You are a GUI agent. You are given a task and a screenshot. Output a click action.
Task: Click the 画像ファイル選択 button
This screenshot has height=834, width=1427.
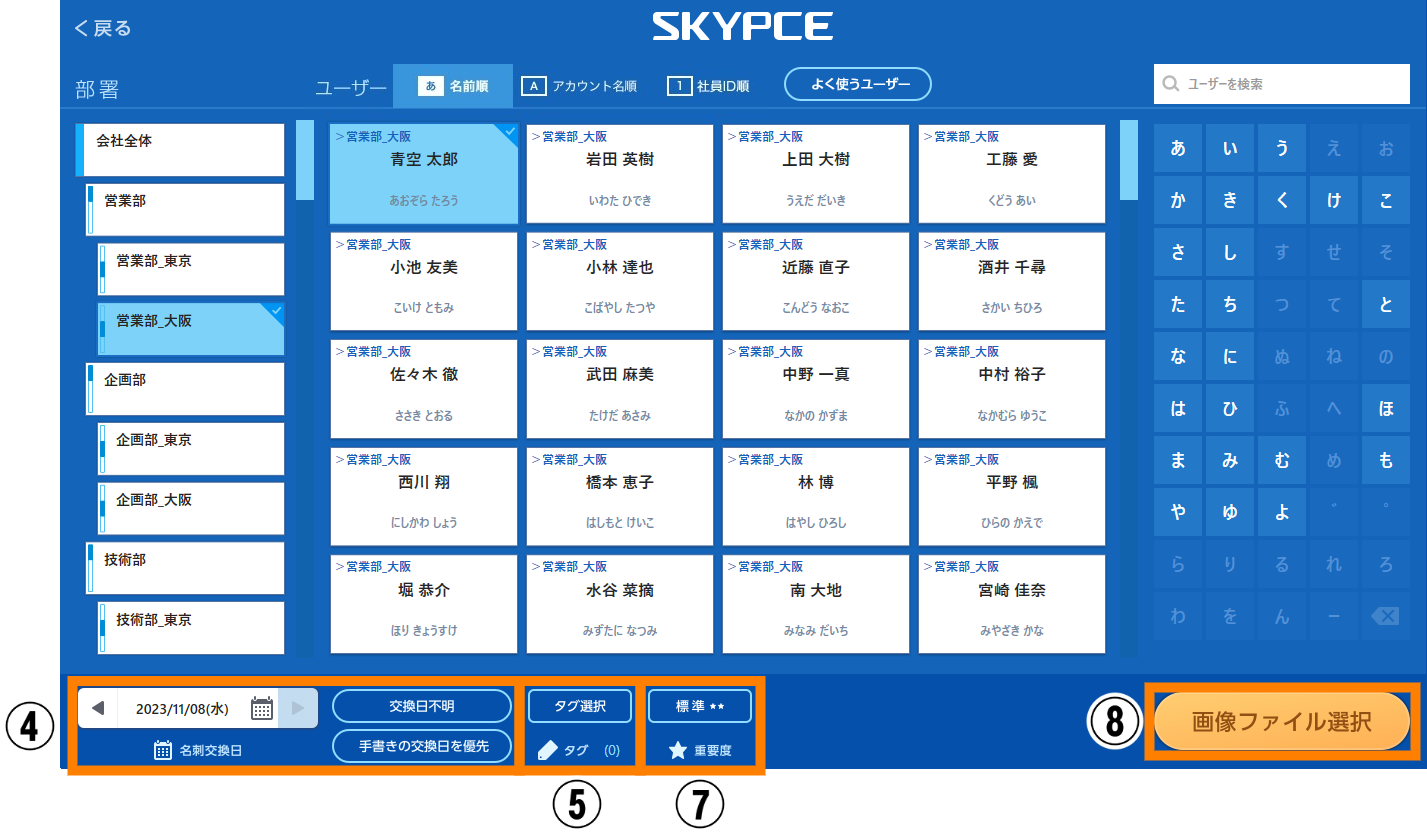tap(1281, 721)
